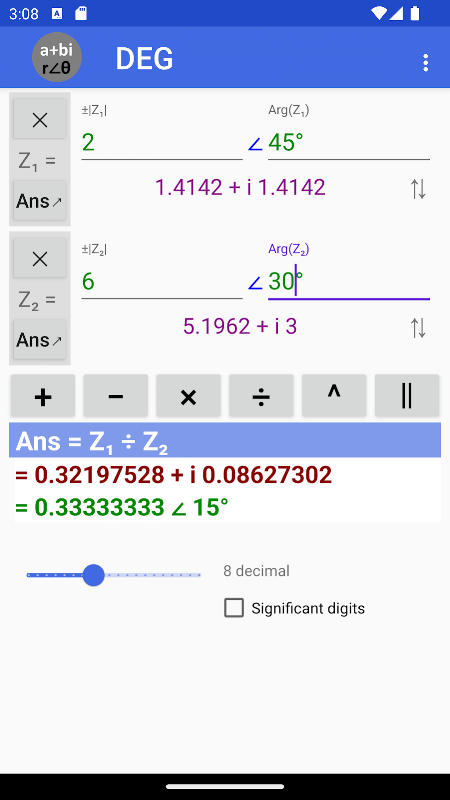The width and height of the screenshot is (450, 800).
Task: Insert Ans into Z1
Action: [40, 201]
